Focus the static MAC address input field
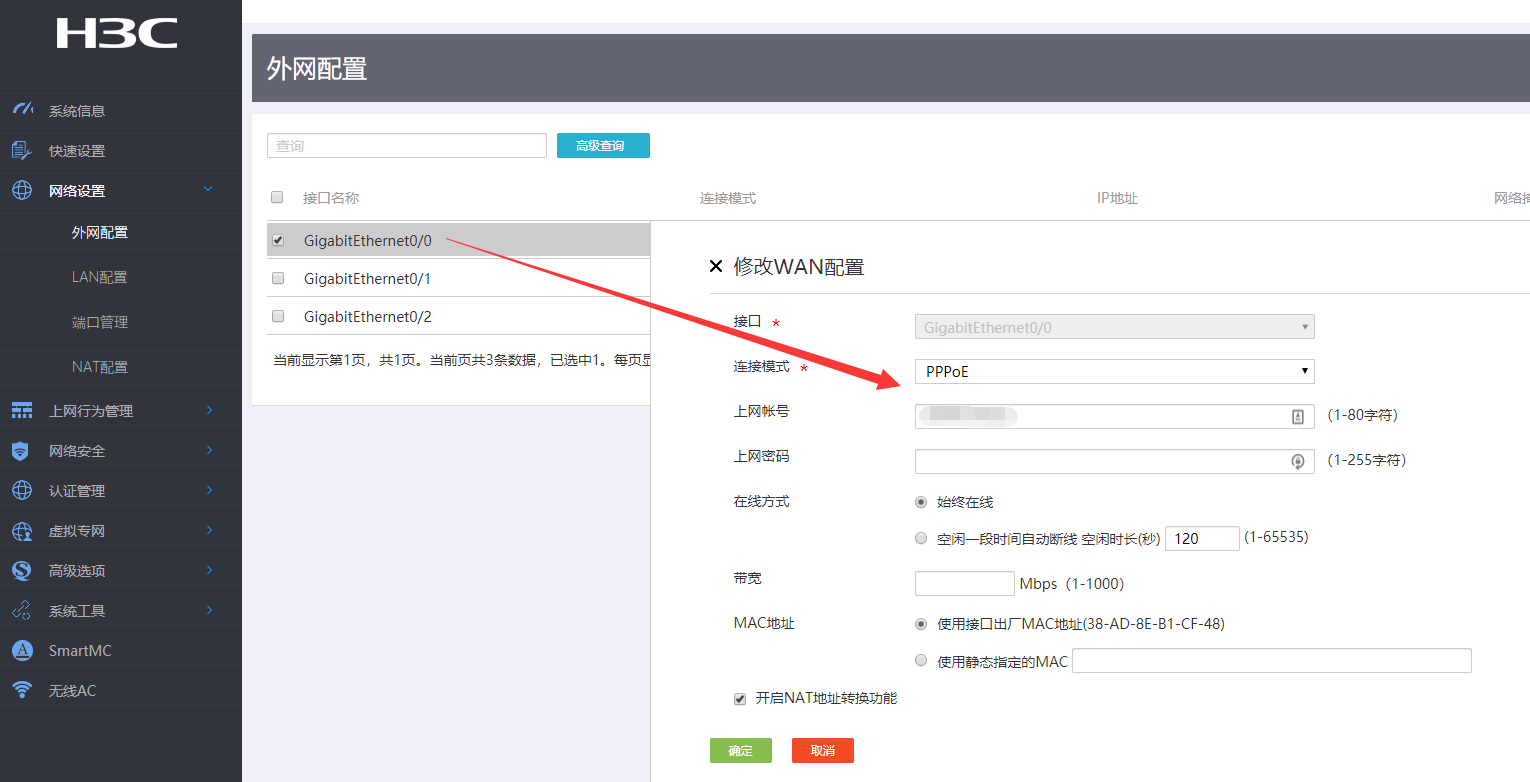 click(1272, 661)
